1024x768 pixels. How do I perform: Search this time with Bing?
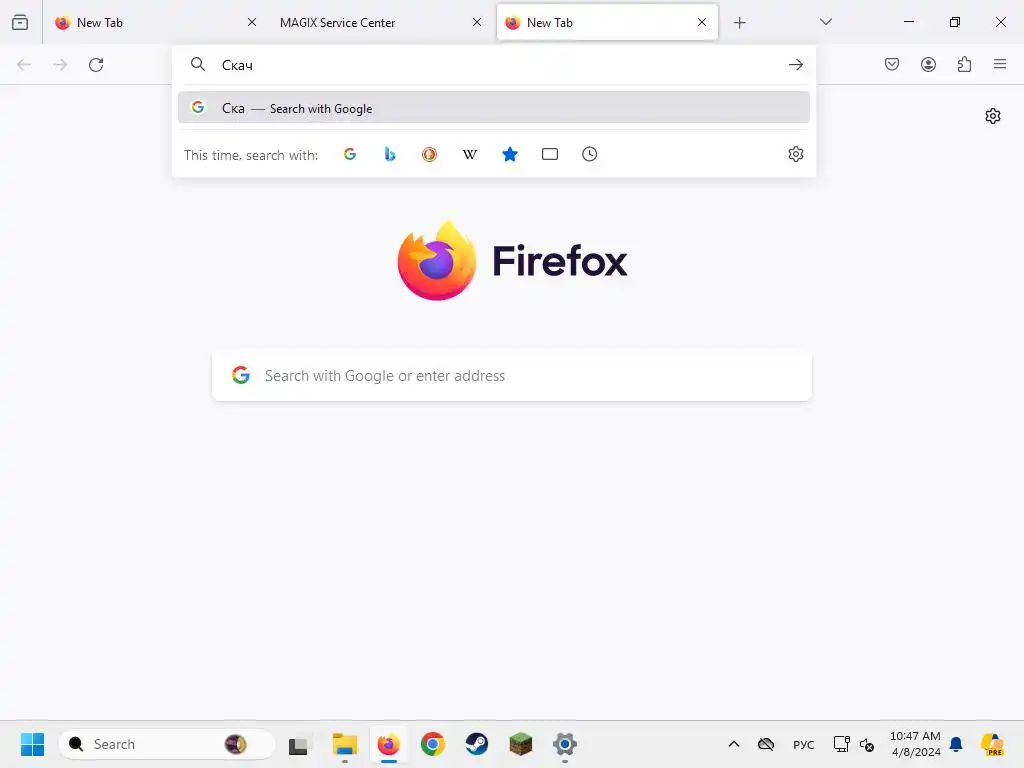[390, 154]
